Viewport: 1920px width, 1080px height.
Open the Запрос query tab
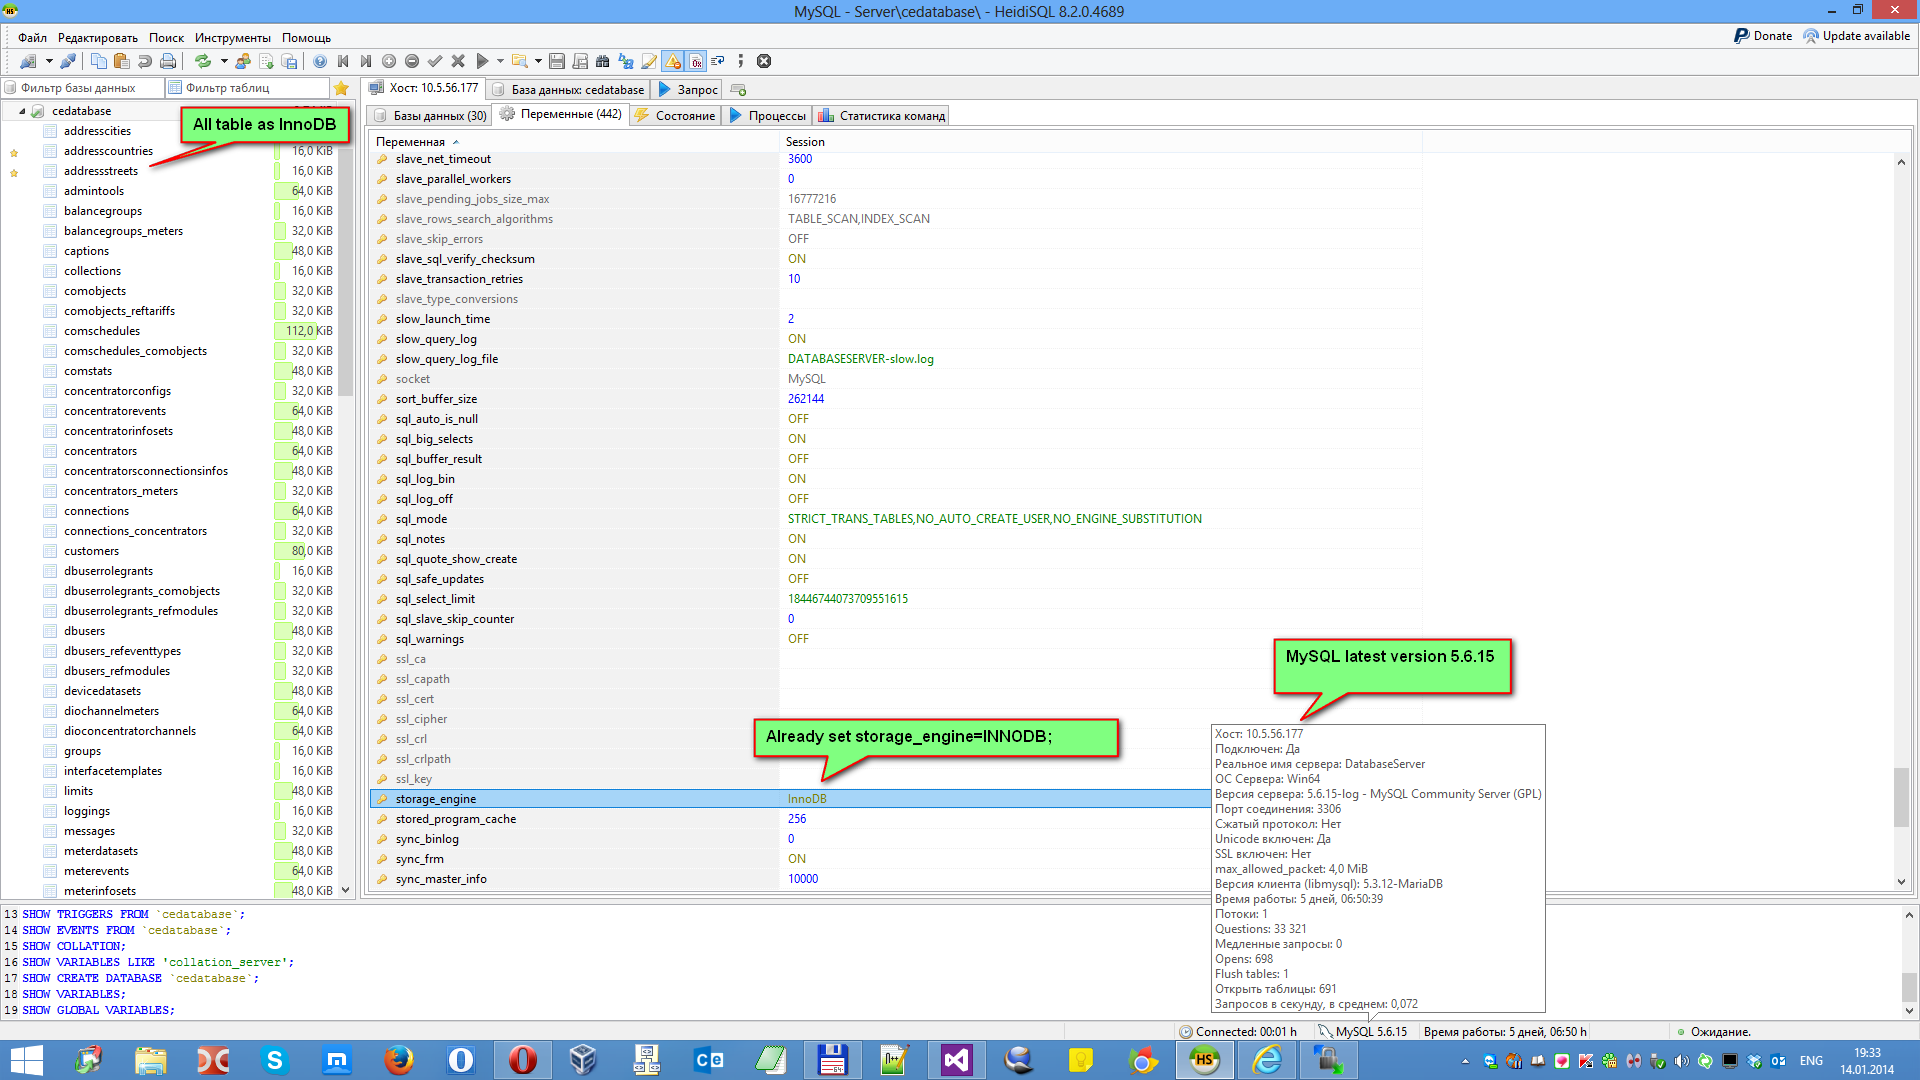(688, 89)
